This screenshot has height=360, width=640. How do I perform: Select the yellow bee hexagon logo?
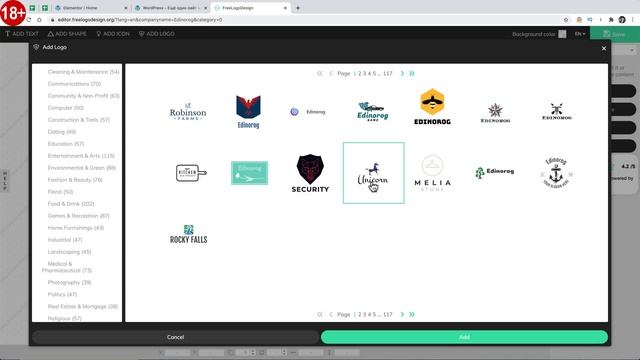[432, 107]
